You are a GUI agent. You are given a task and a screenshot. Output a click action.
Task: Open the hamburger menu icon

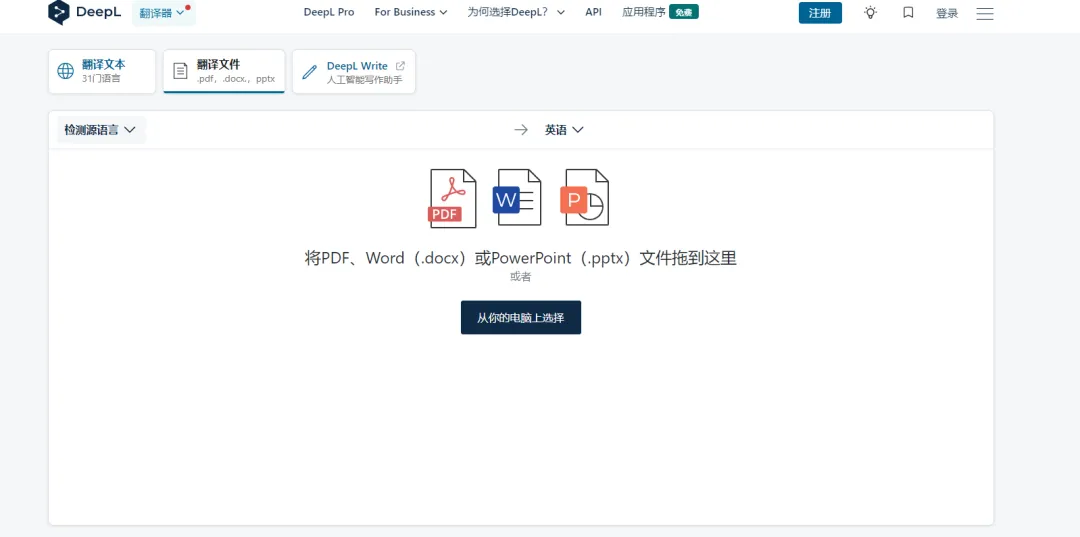pyautogui.click(x=985, y=13)
